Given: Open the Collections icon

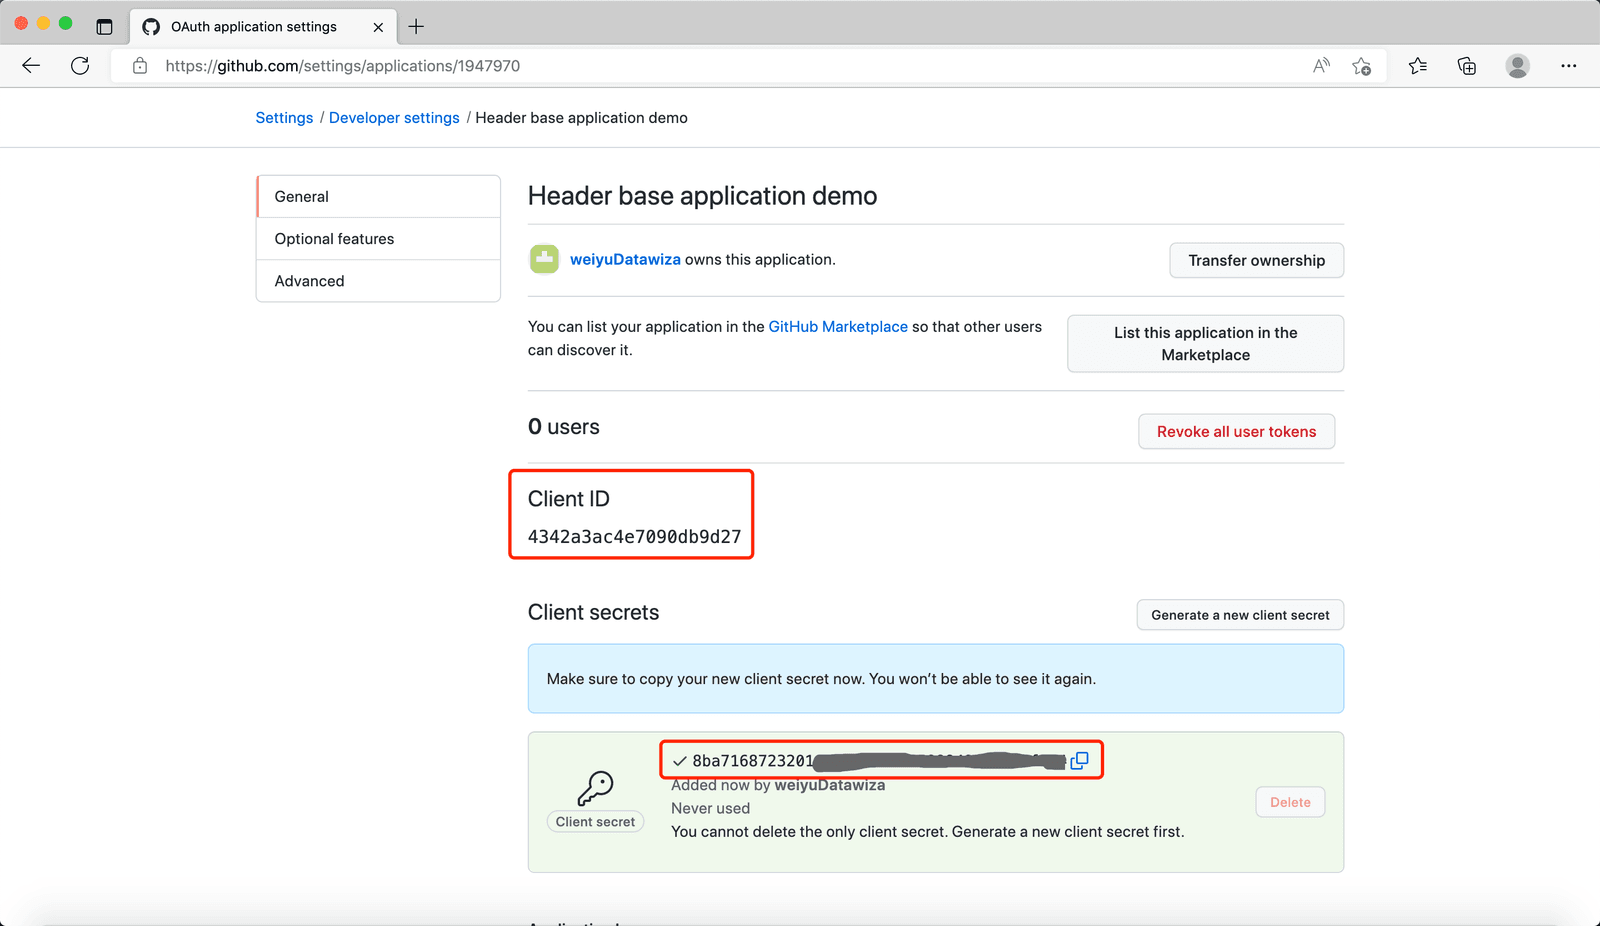Looking at the screenshot, I should [x=1467, y=66].
